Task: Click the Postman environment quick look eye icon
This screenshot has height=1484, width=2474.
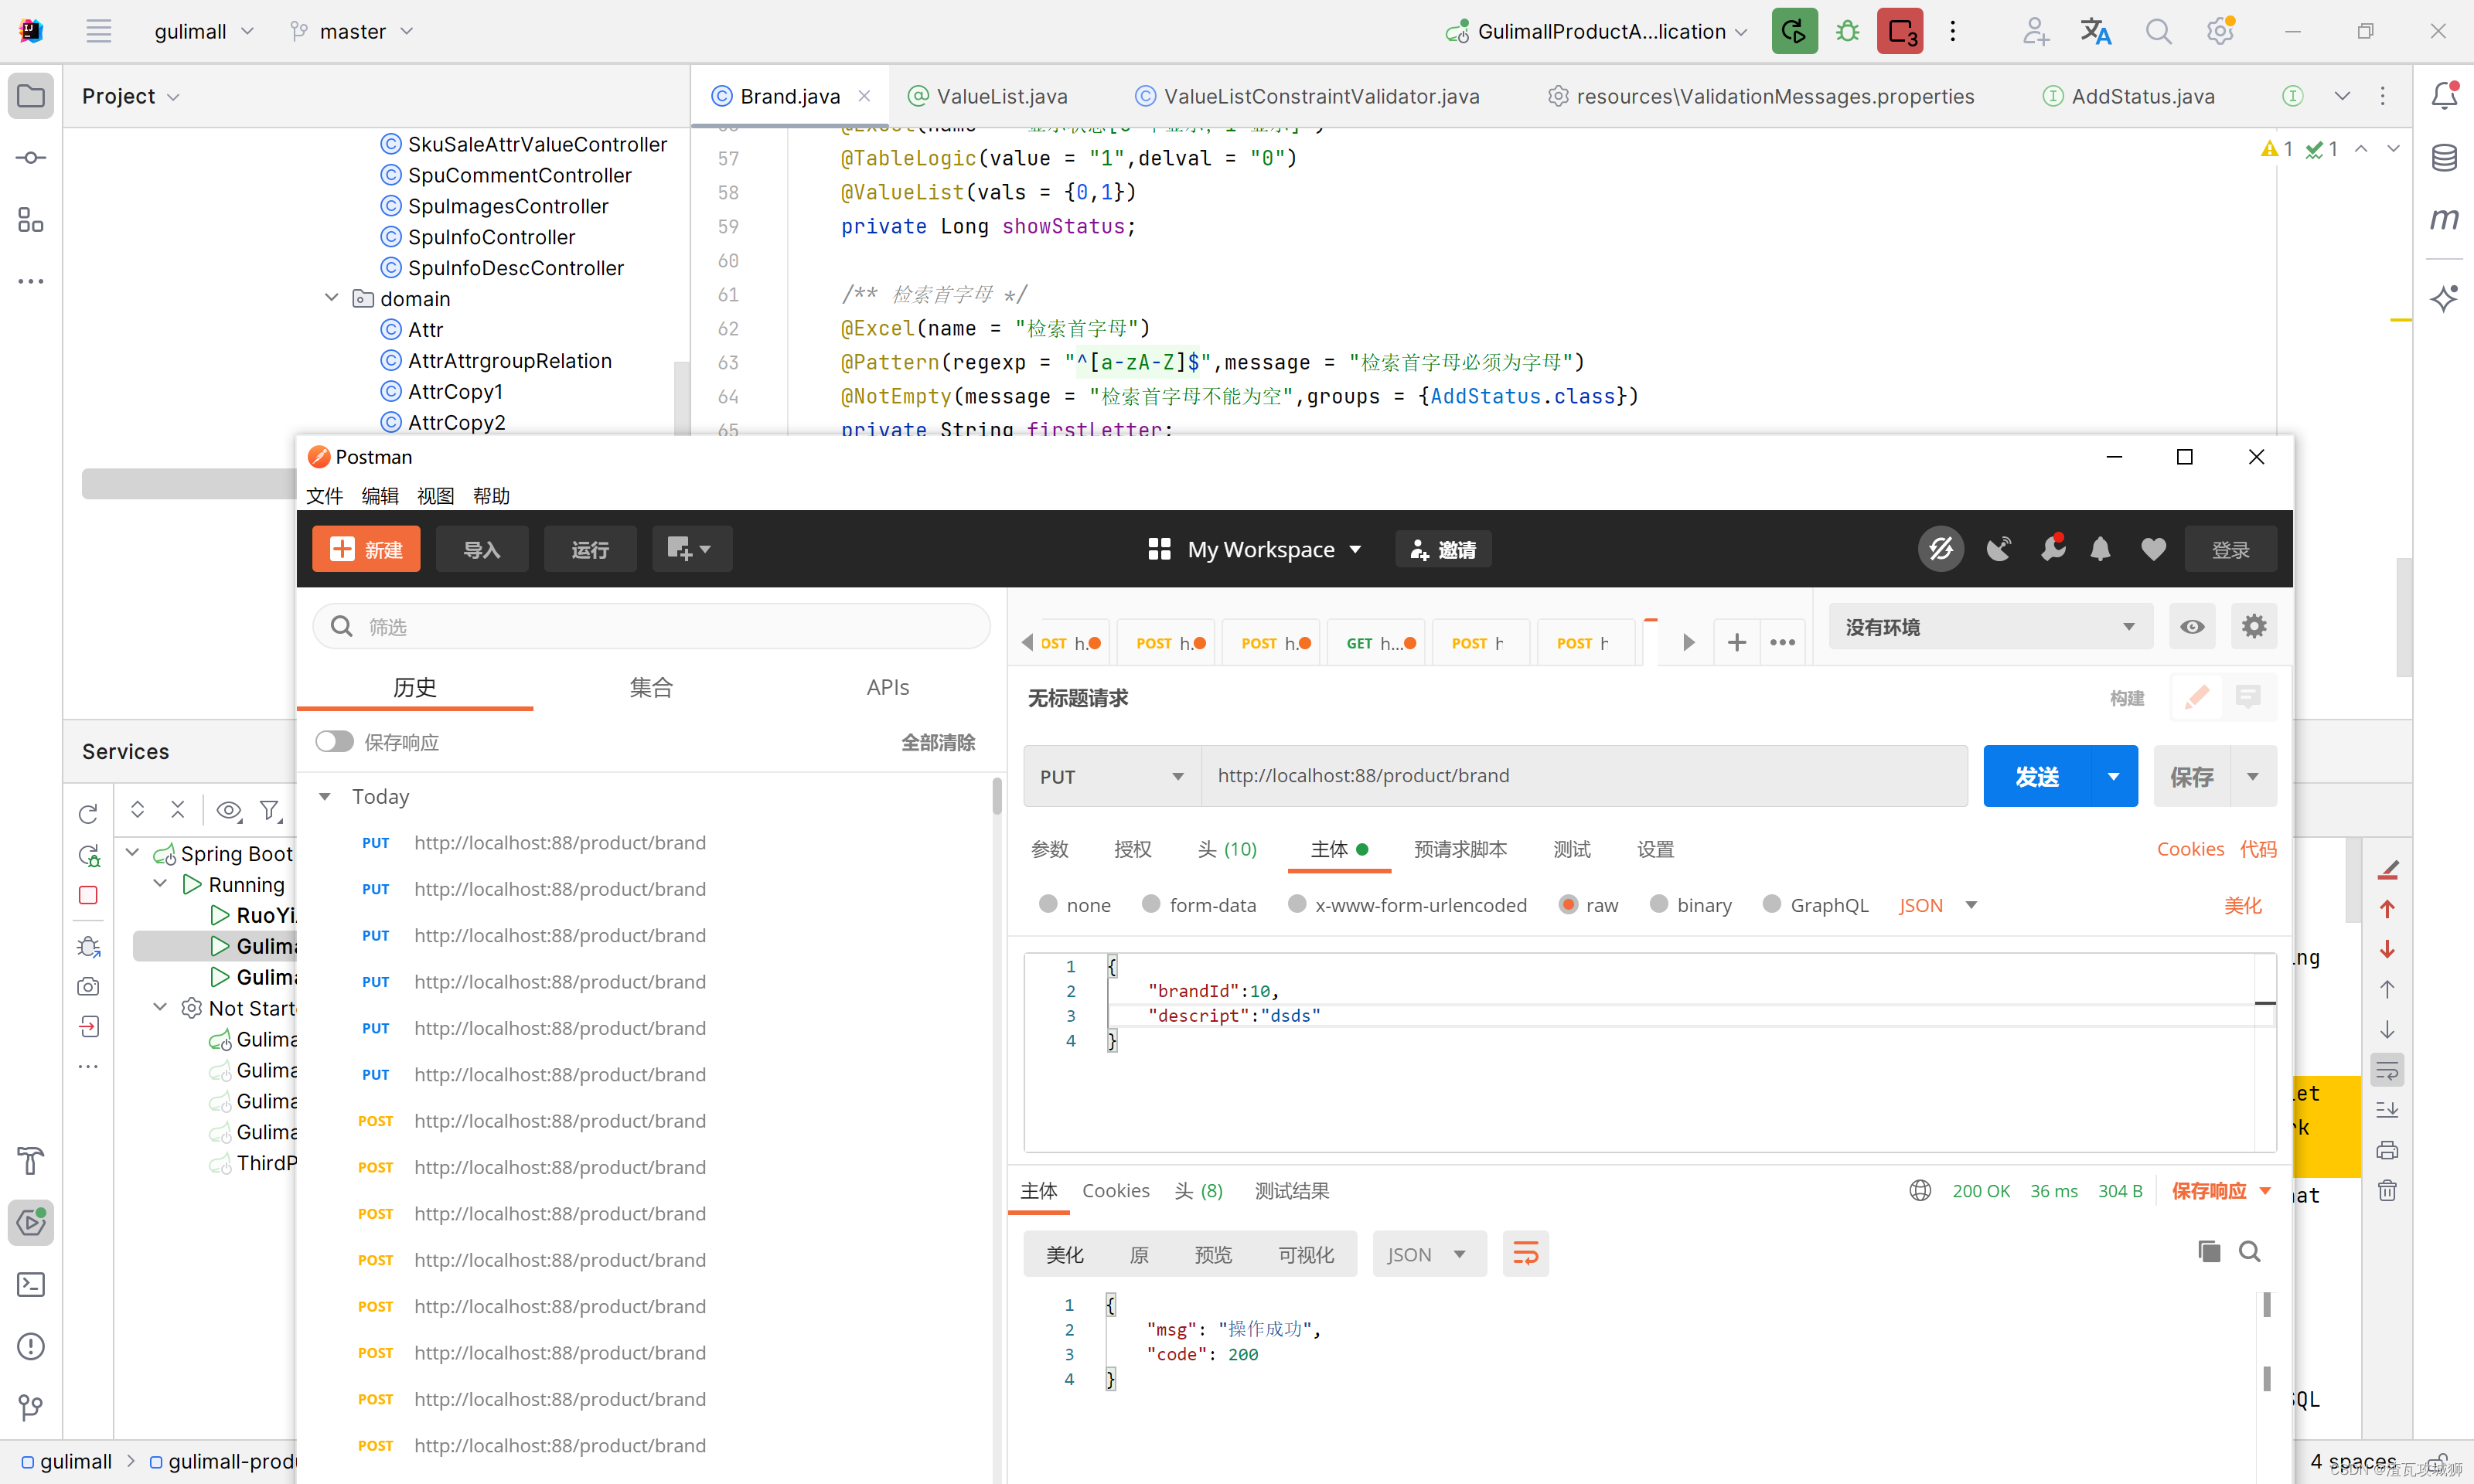Action: coord(2192,627)
